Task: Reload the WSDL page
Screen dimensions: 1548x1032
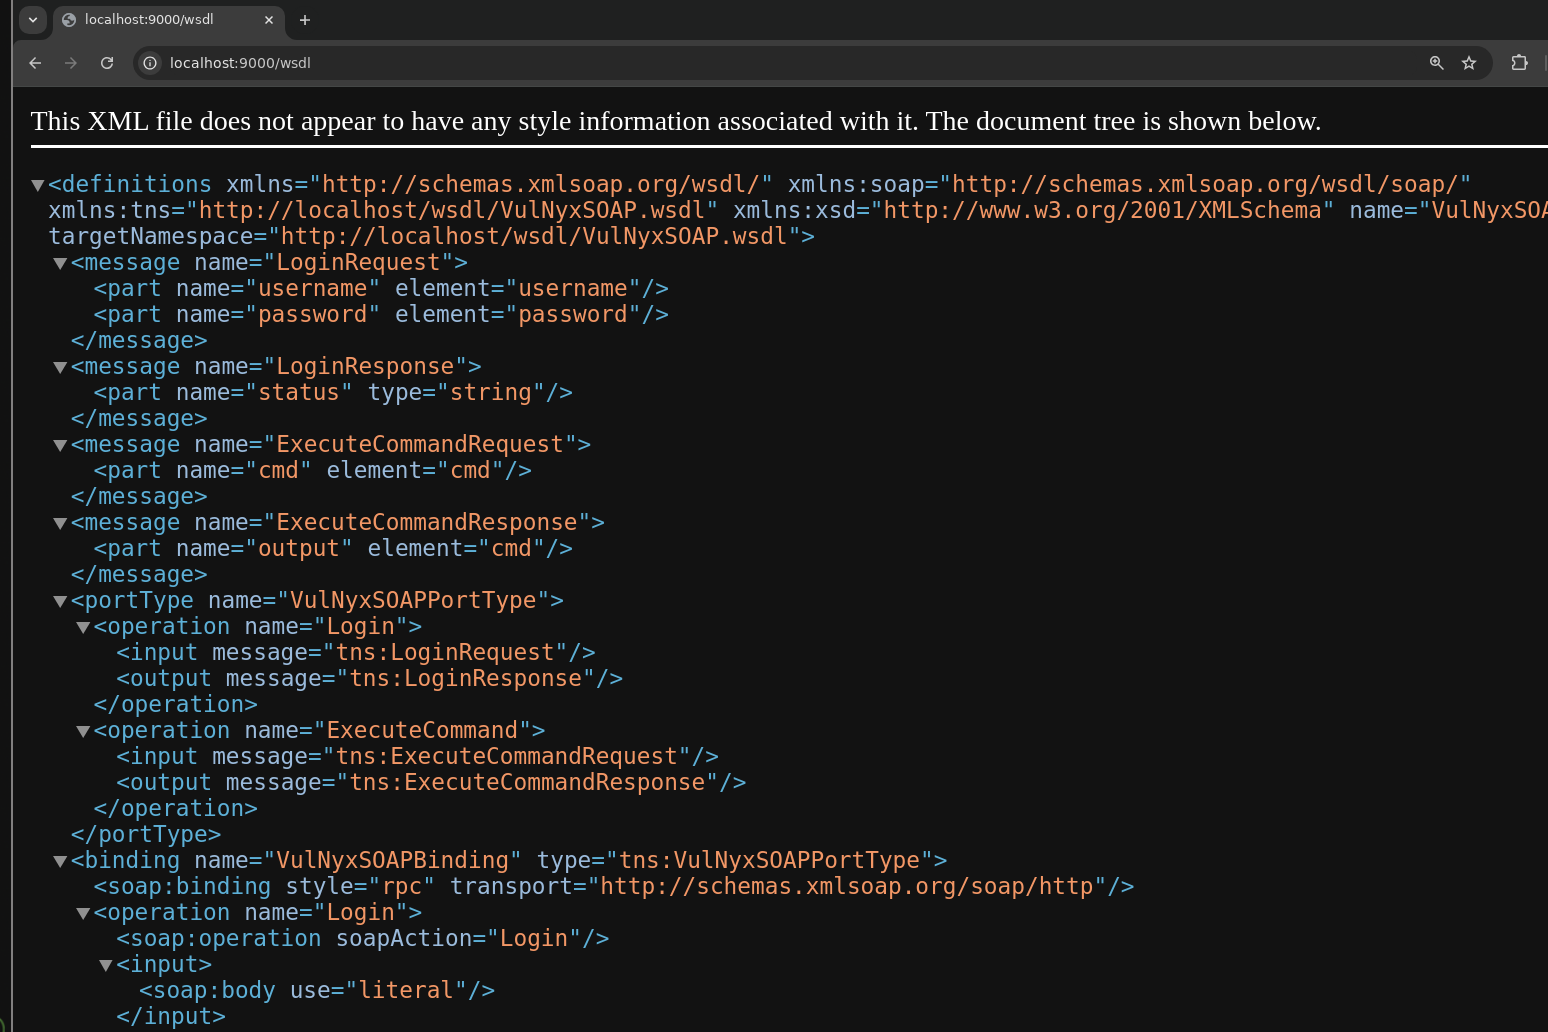Action: pyautogui.click(x=107, y=63)
